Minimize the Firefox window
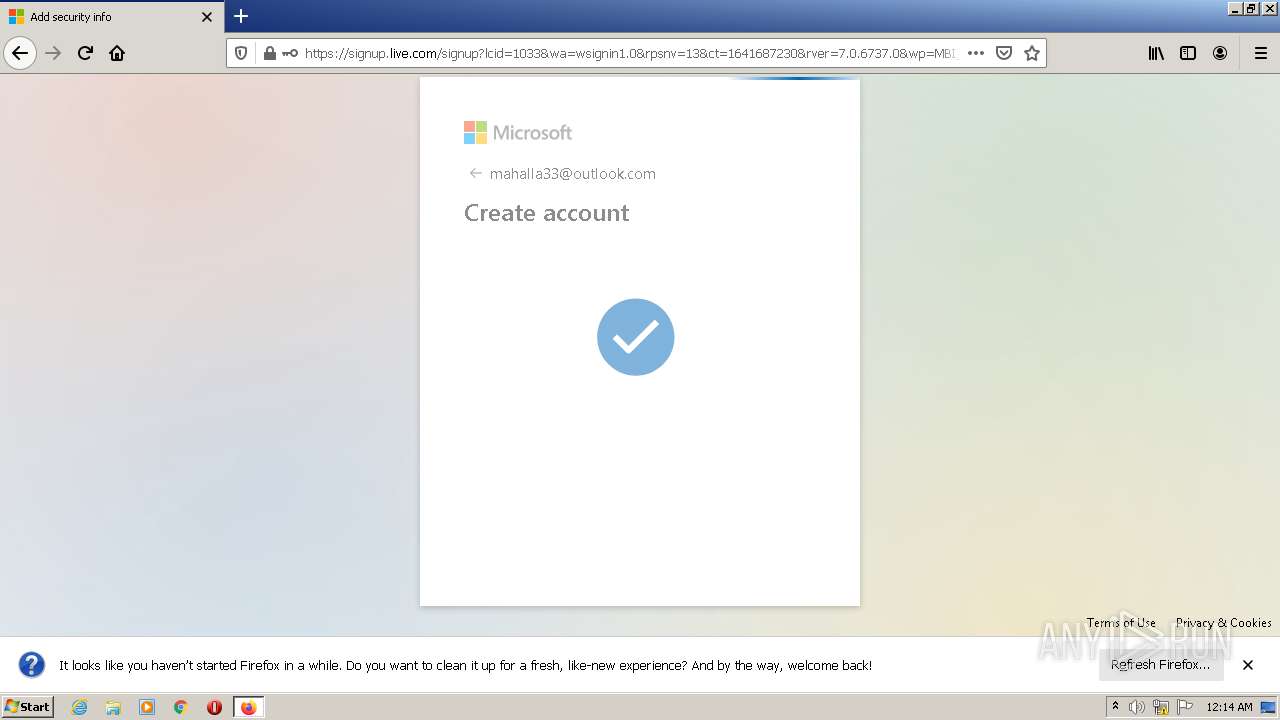Screen dimensions: 1280x720 click(x=1236, y=8)
